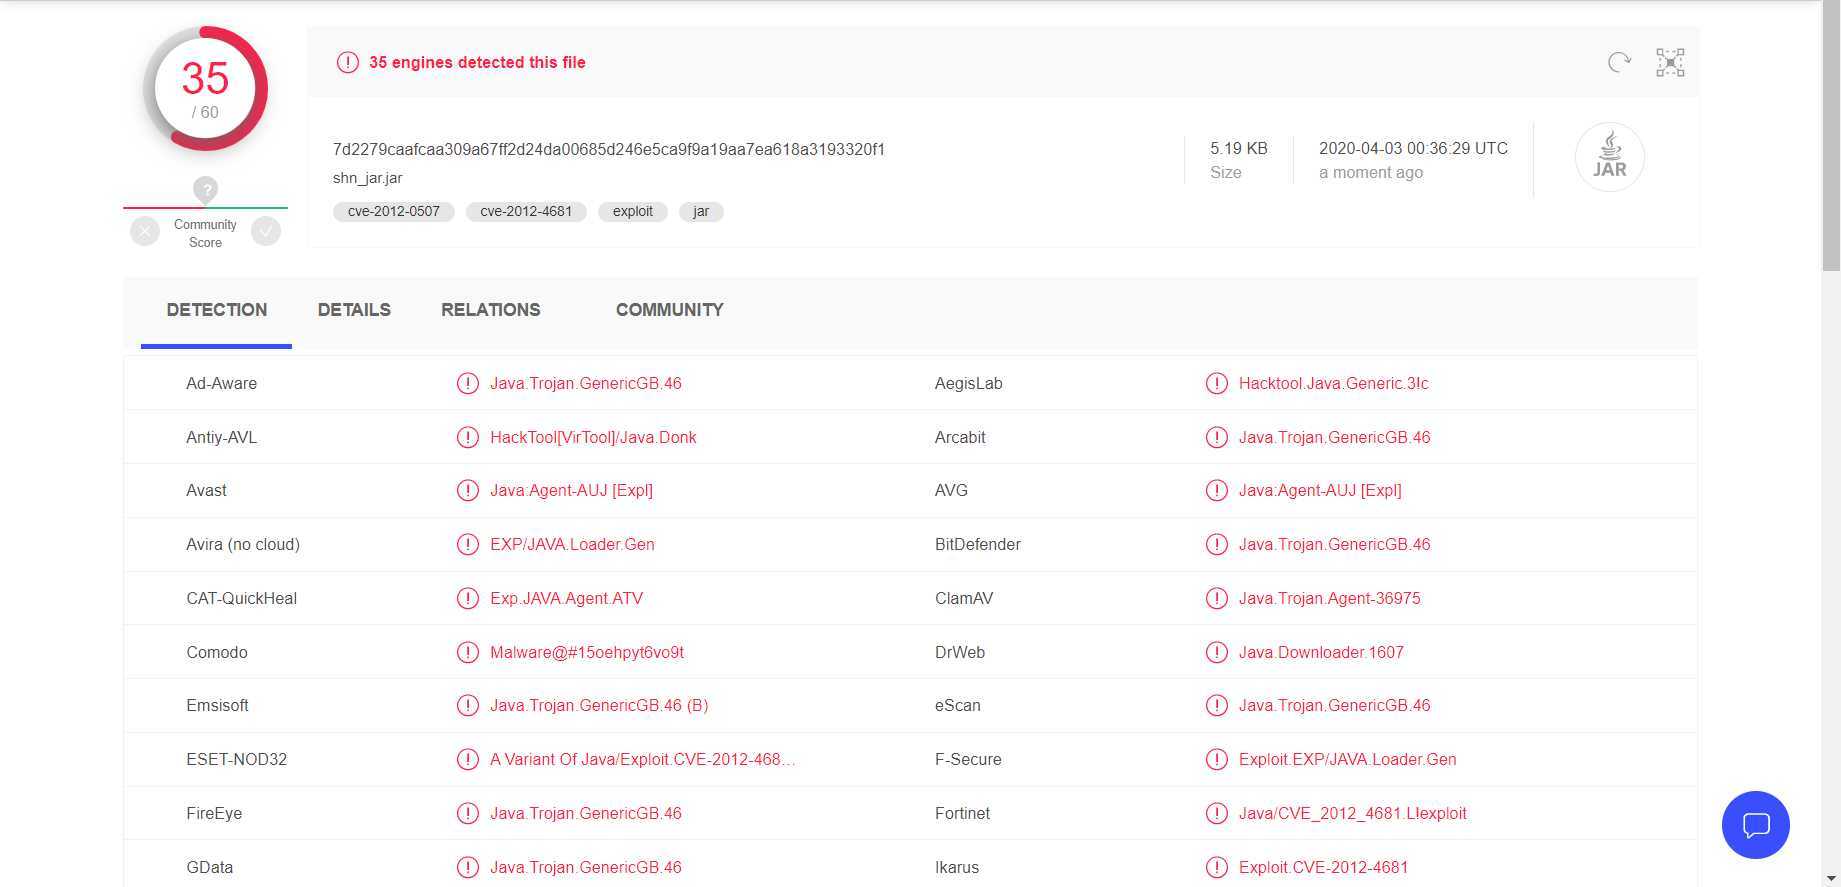The height and width of the screenshot is (887, 1841).
Task: Click the warning icon in the eScan row
Action: [1216, 705]
